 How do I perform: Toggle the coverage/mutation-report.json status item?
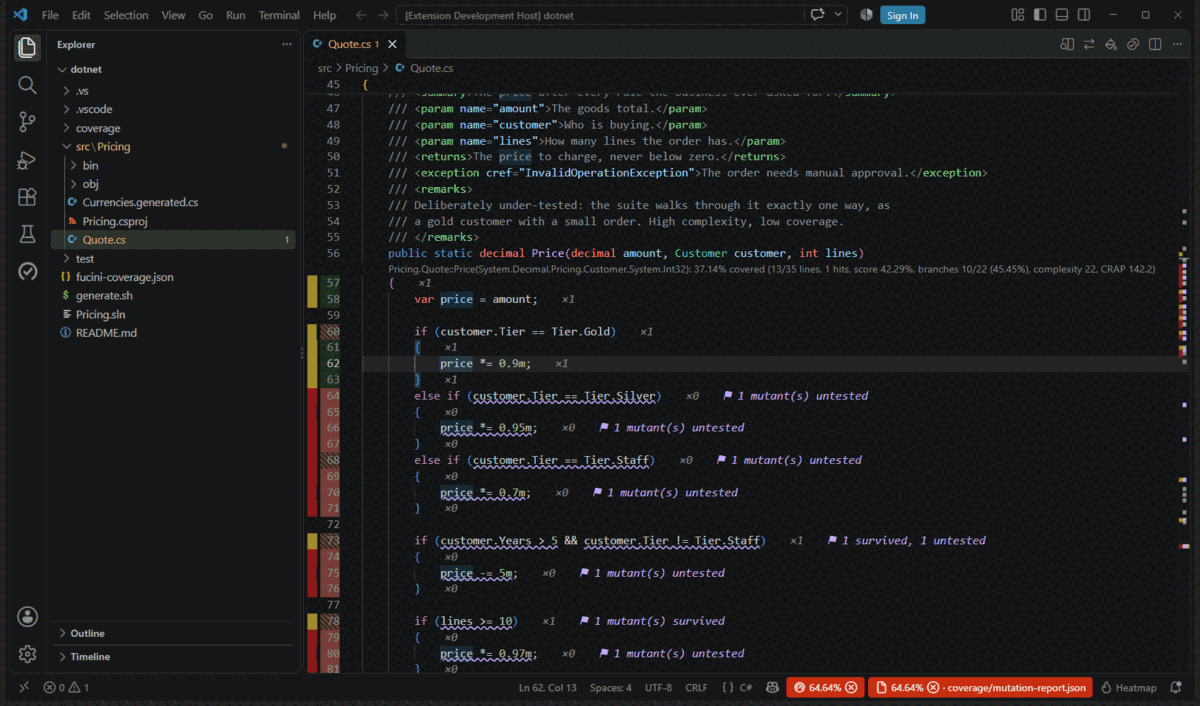(x=980, y=688)
